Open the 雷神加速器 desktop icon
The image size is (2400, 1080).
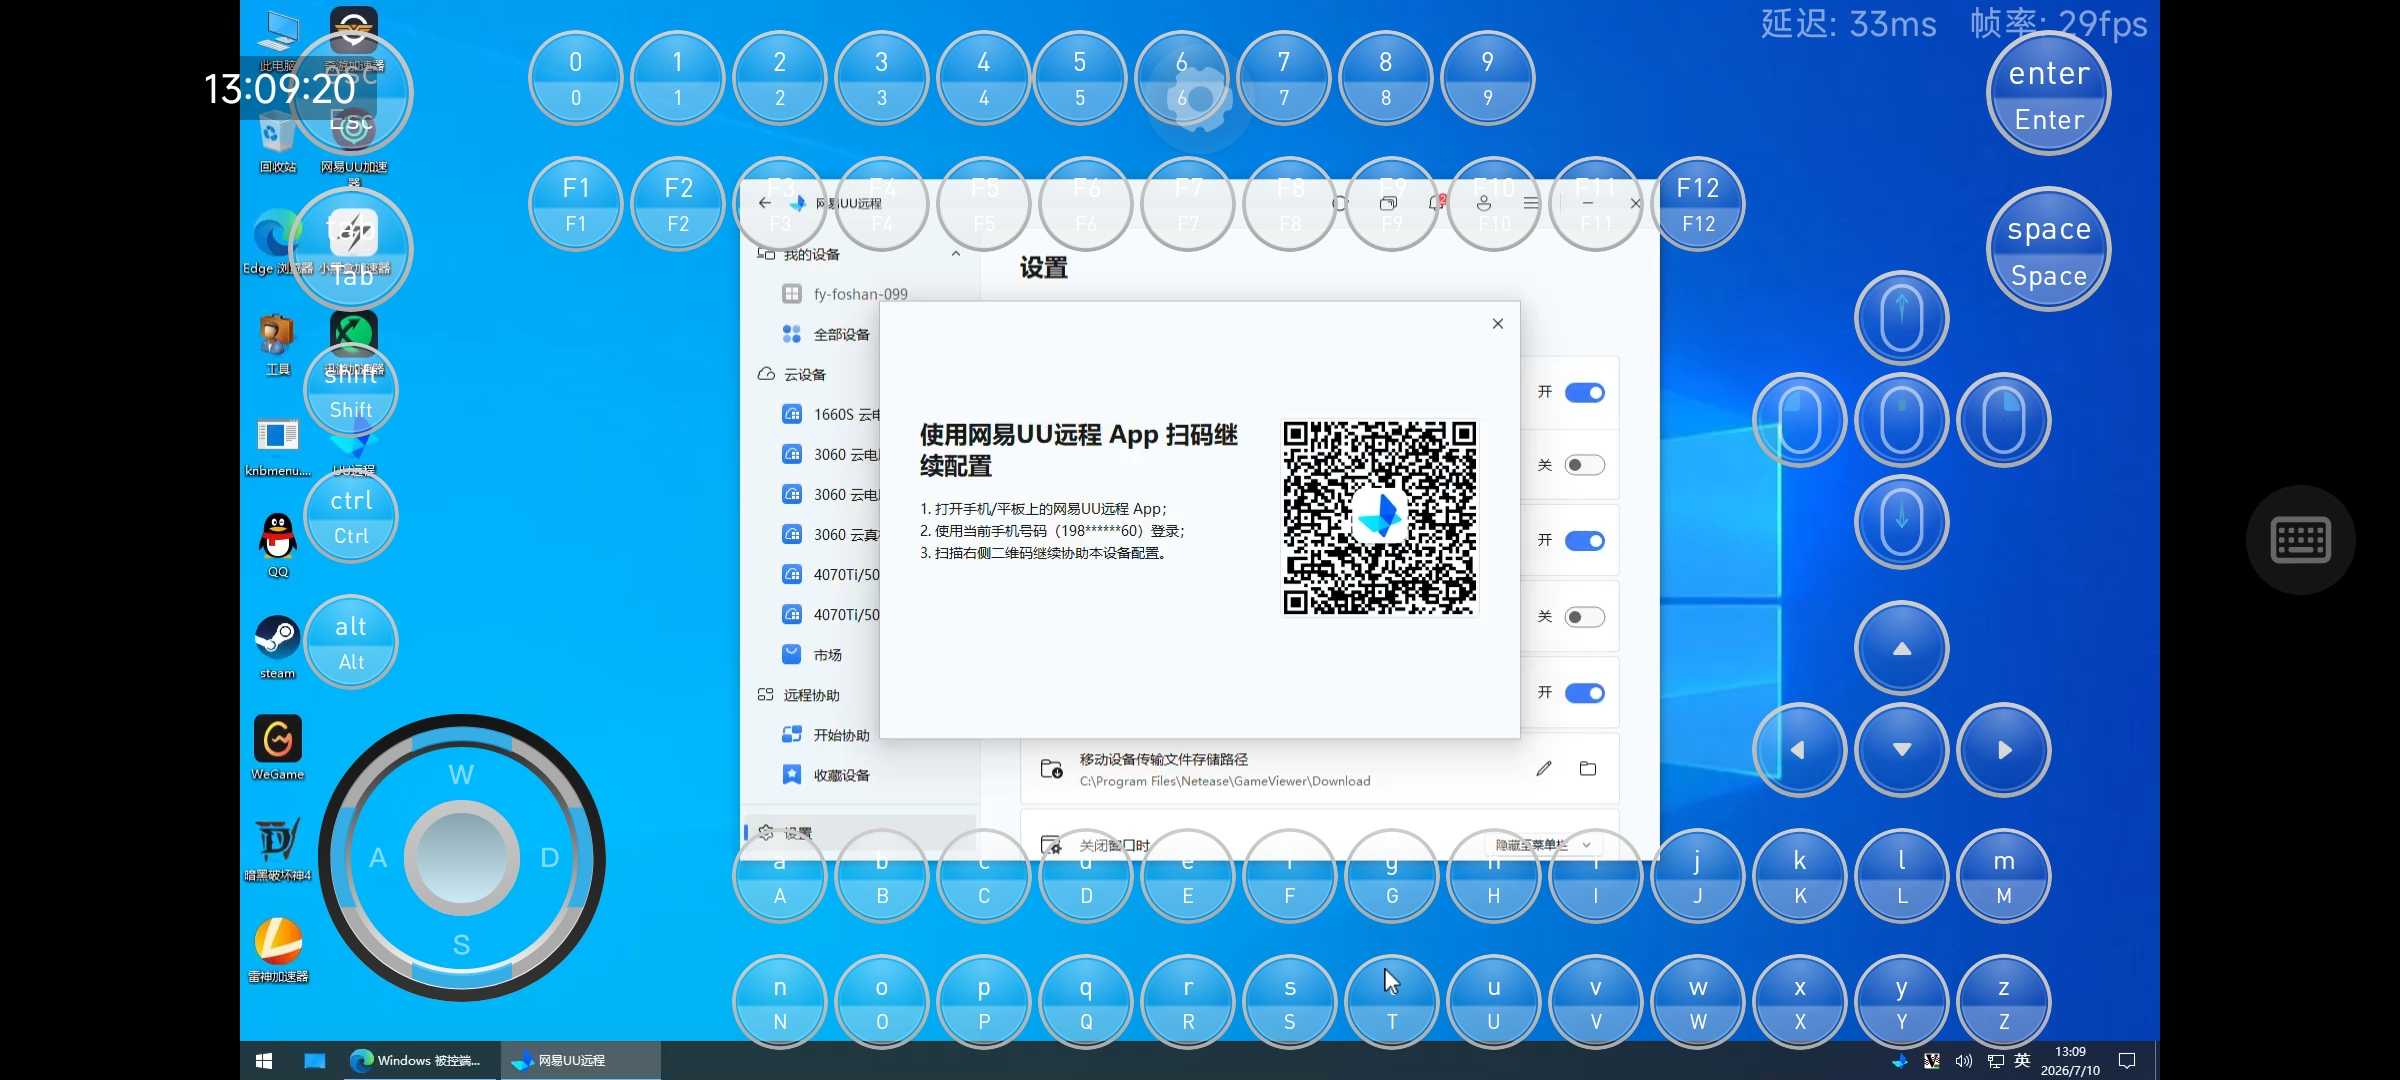[277, 950]
